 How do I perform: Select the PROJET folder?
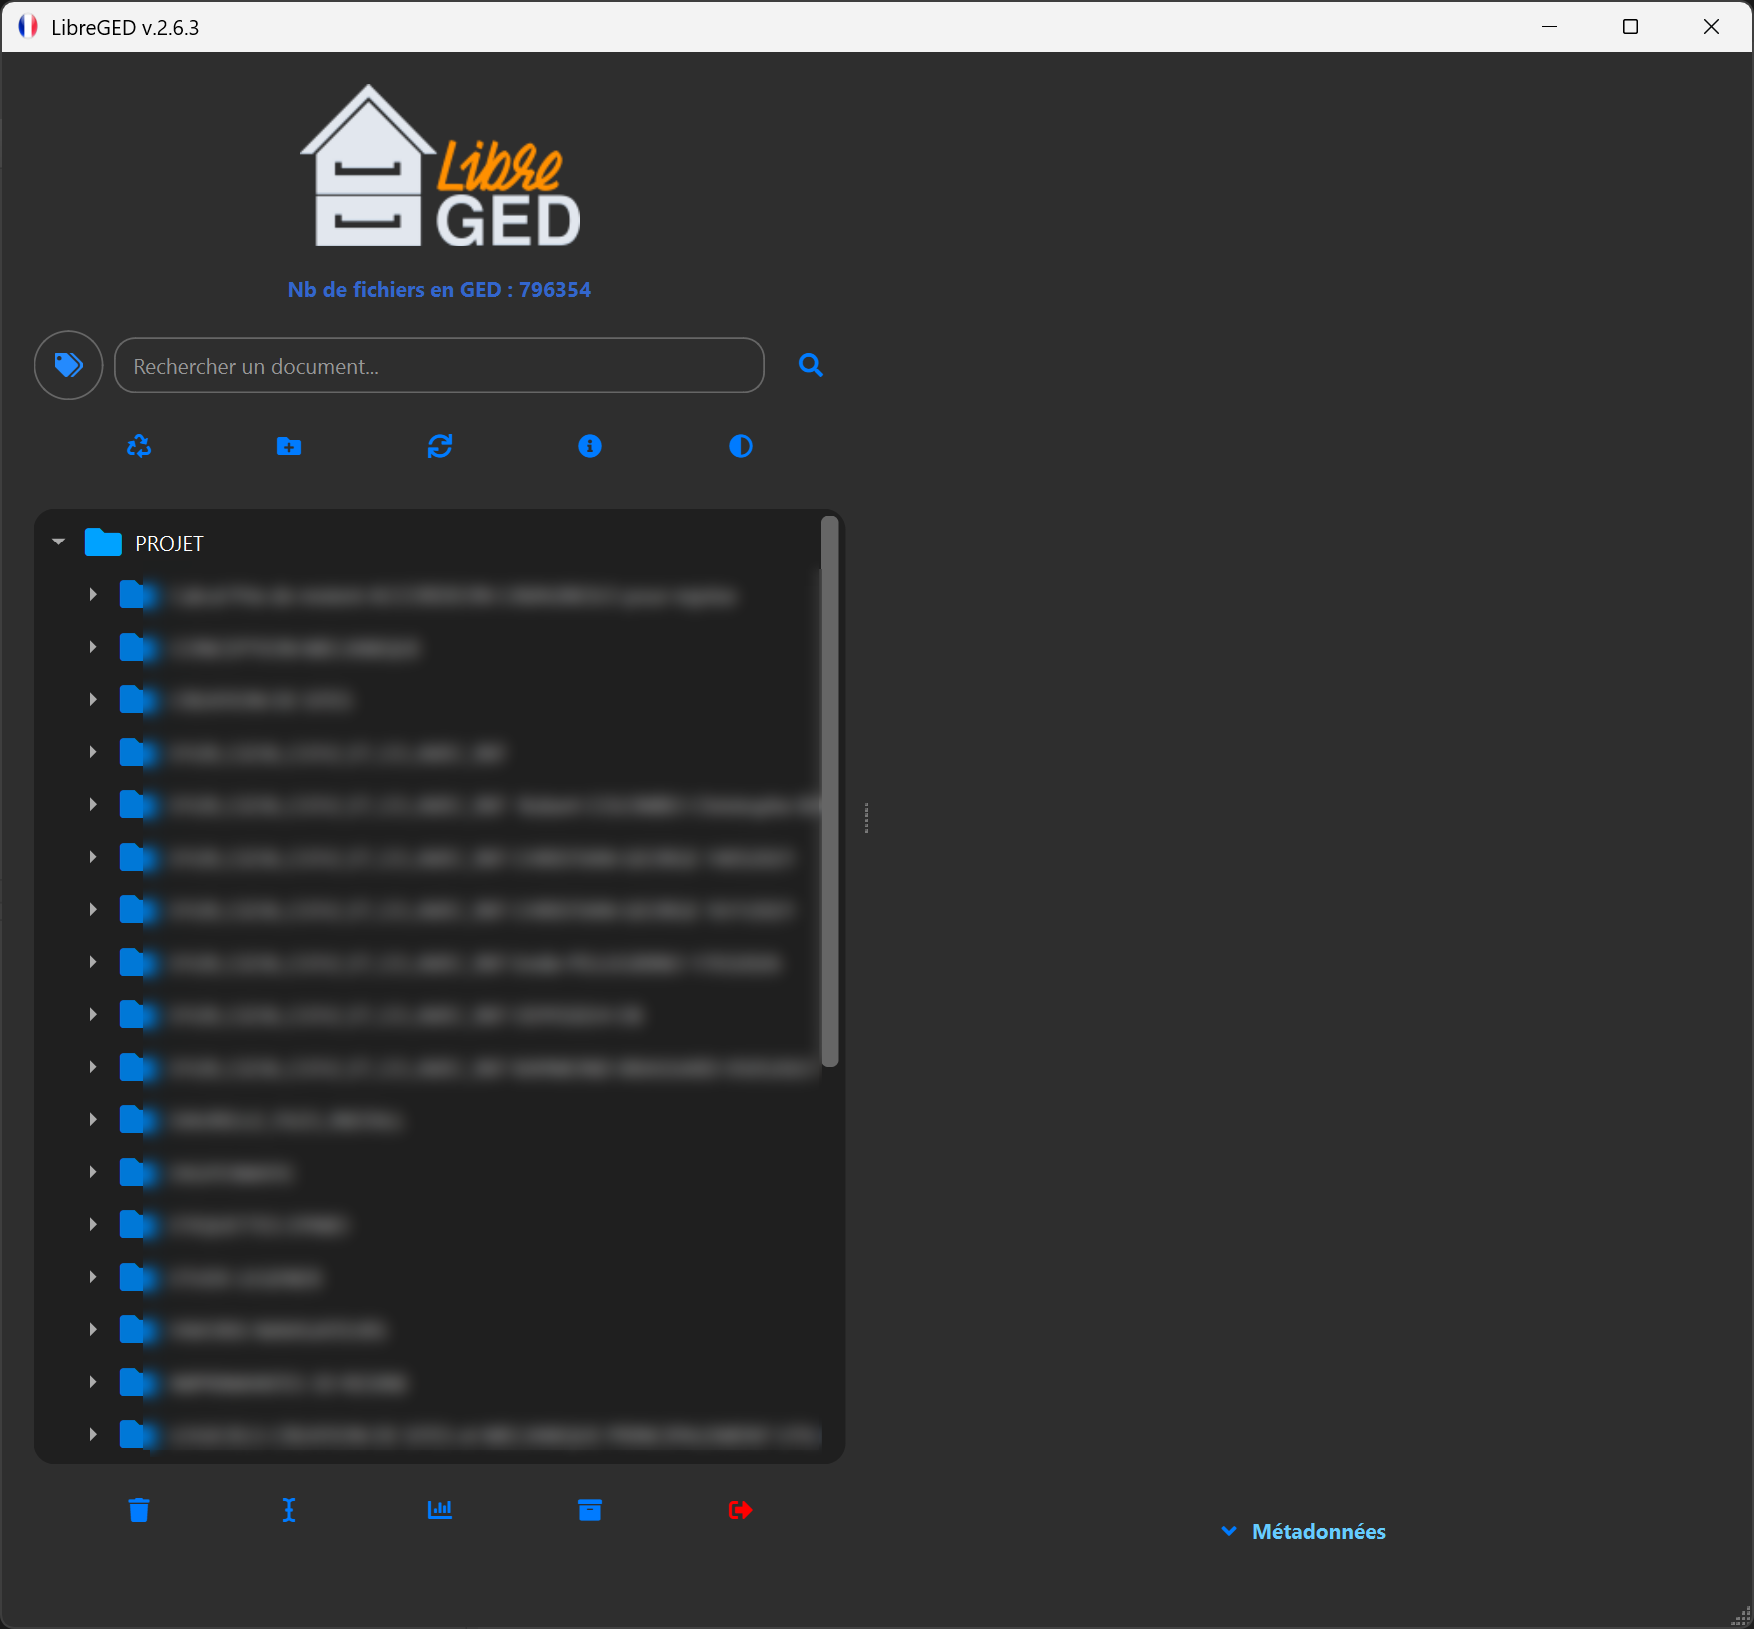pyautogui.click(x=169, y=543)
